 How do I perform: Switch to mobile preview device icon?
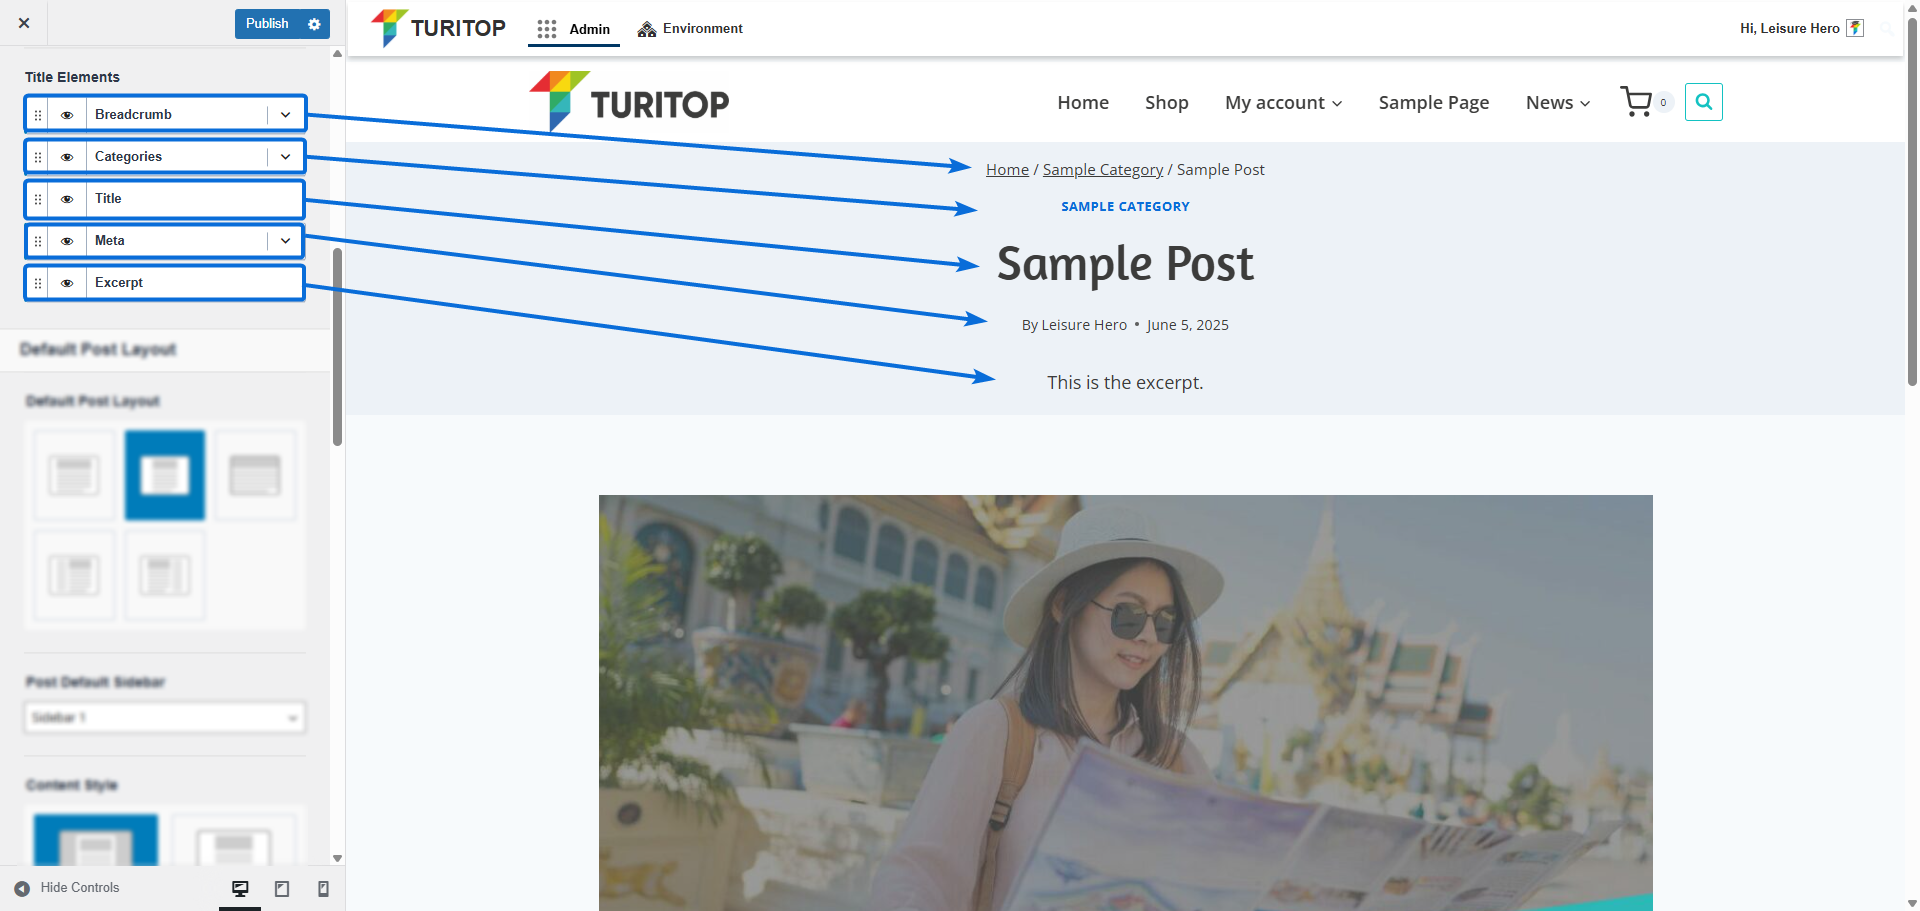tap(323, 888)
